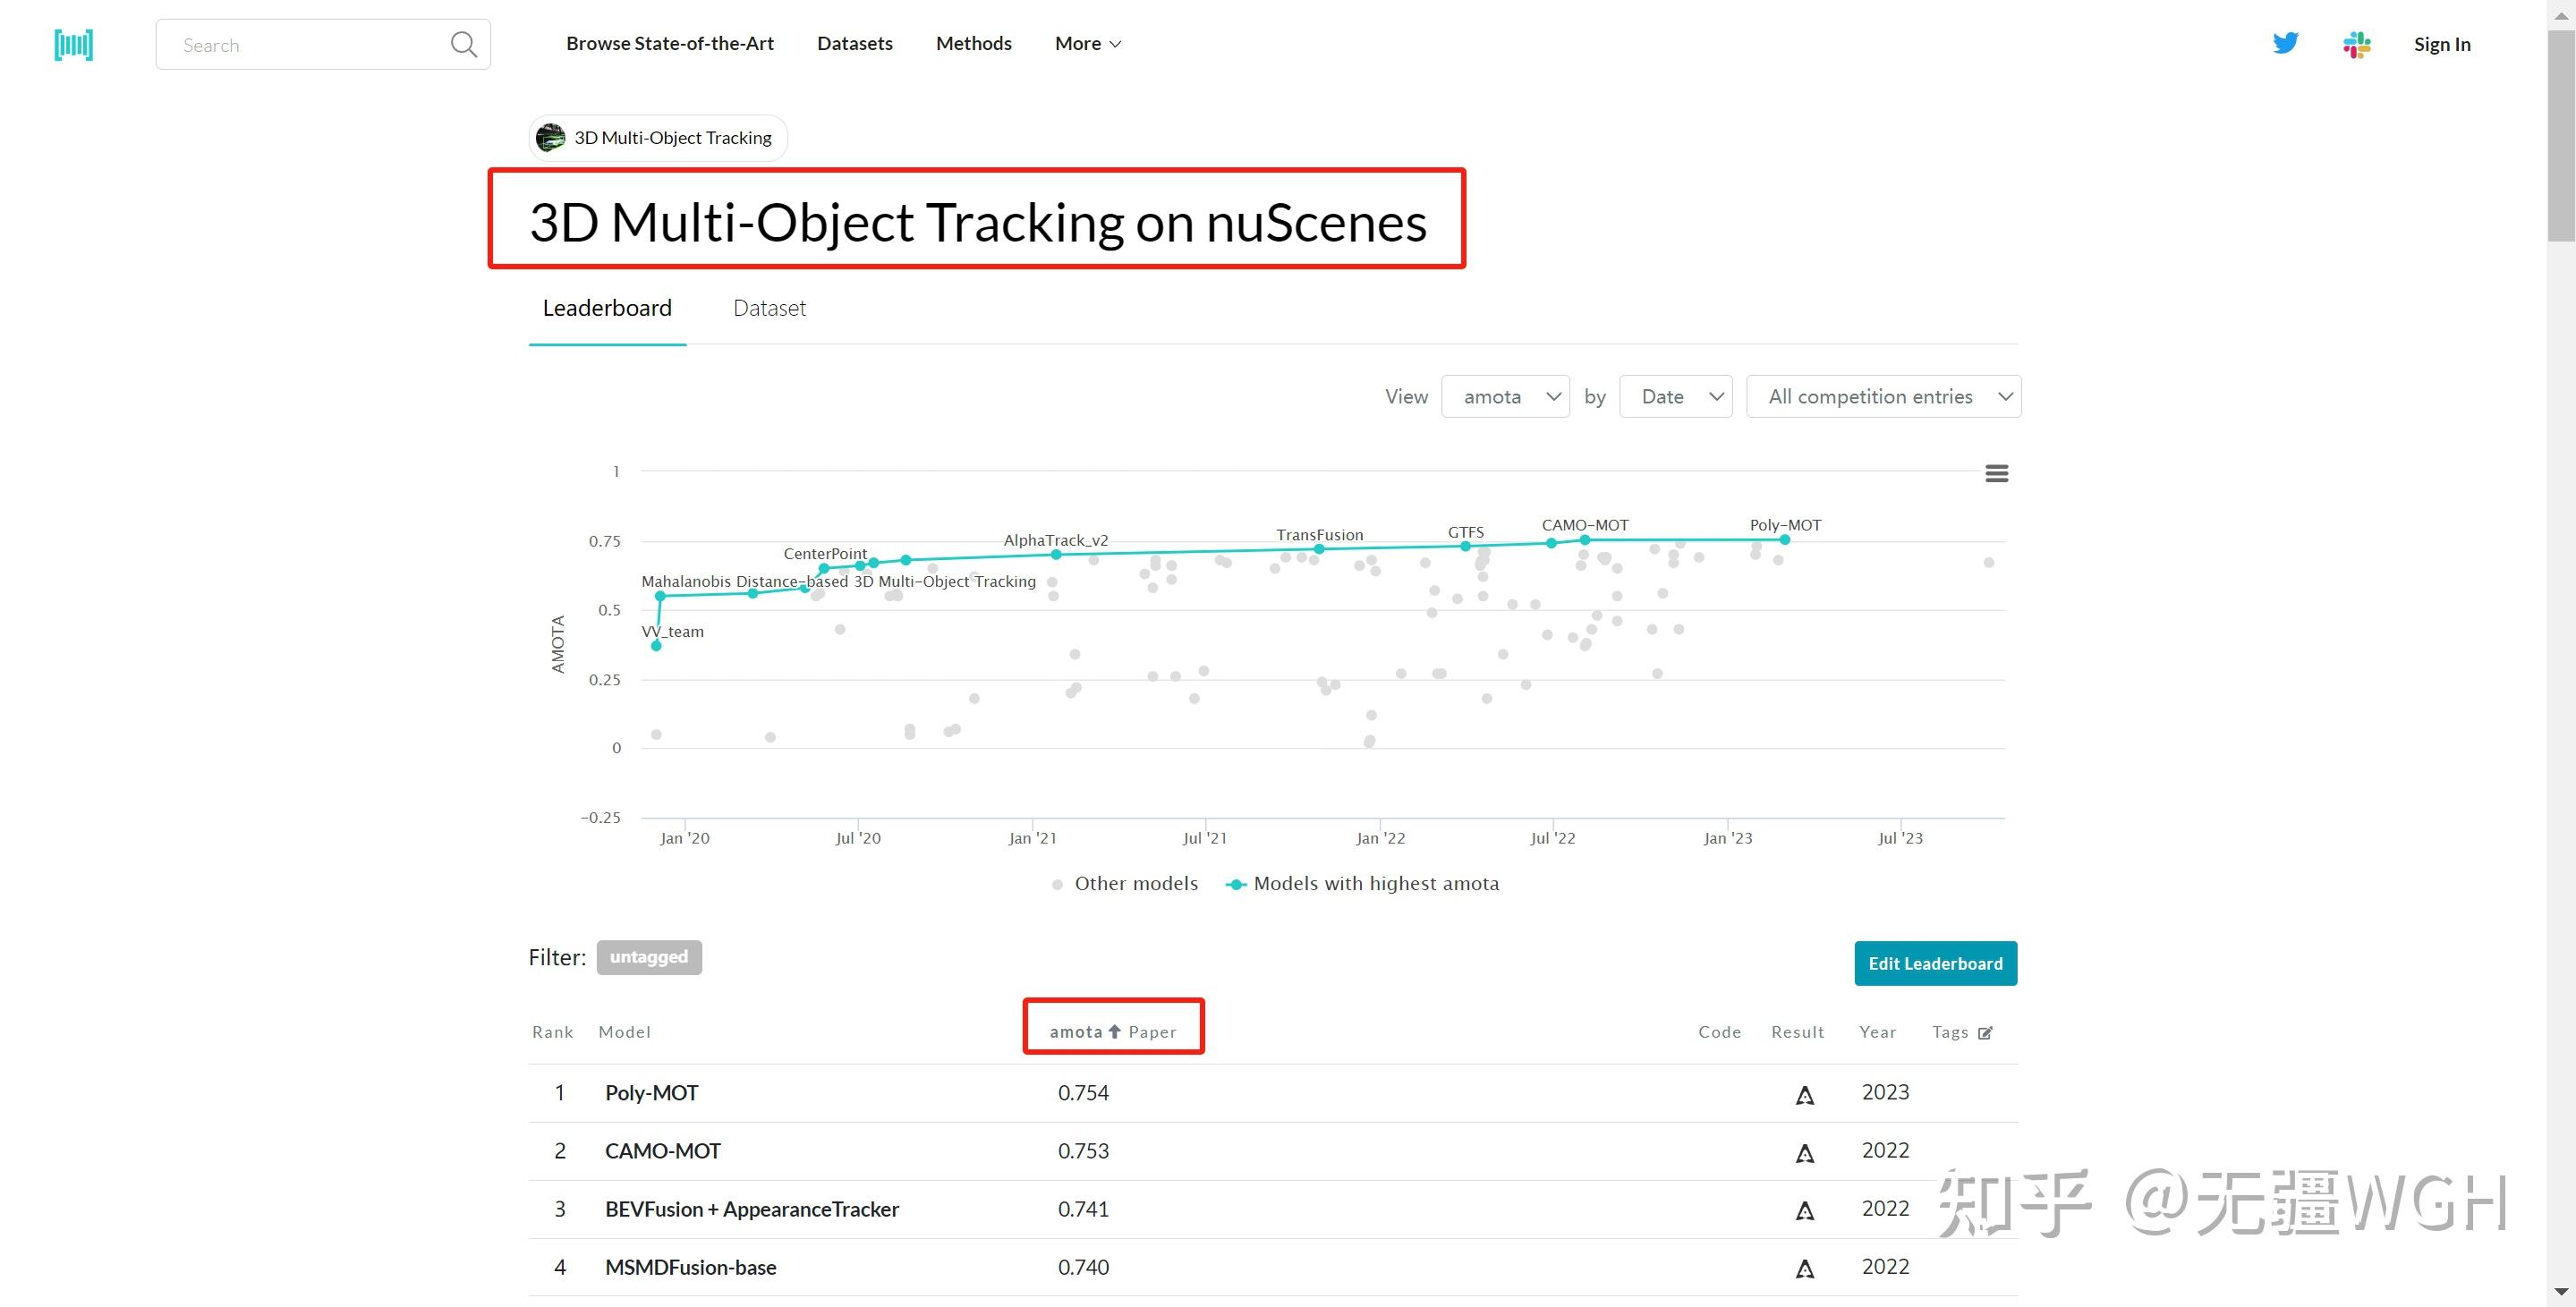Open the Slack icon link
This screenshot has width=2576, height=1307.
2357,44
